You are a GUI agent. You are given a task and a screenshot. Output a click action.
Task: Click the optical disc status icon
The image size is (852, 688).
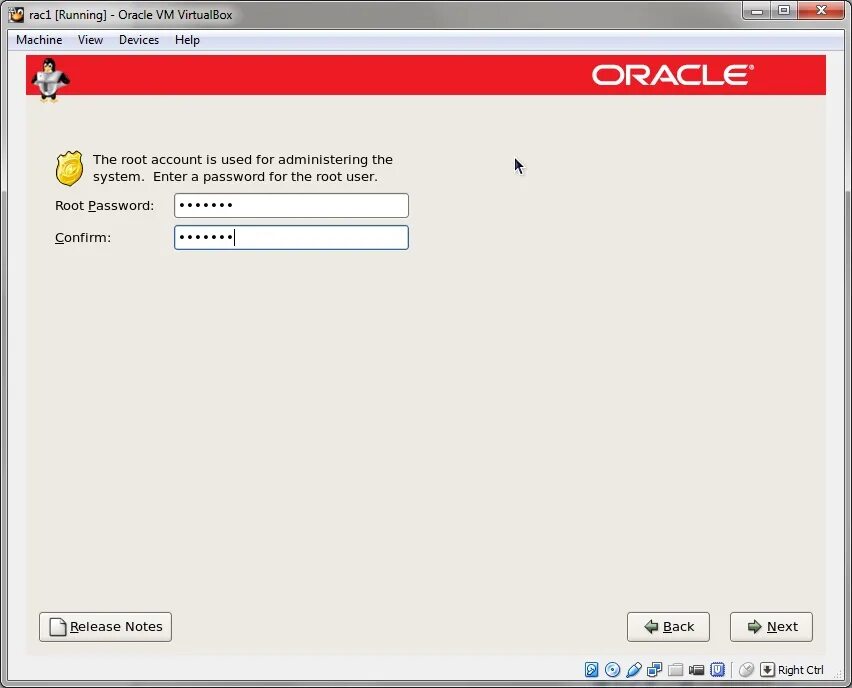(612, 670)
